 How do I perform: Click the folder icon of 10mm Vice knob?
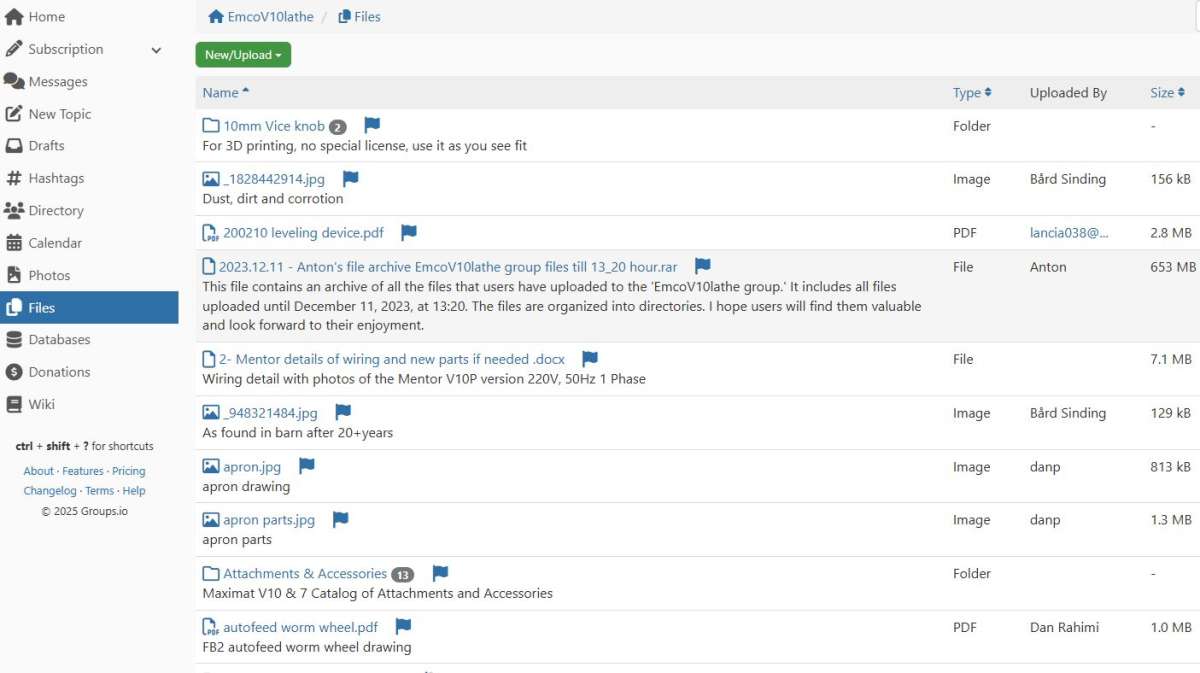point(211,126)
